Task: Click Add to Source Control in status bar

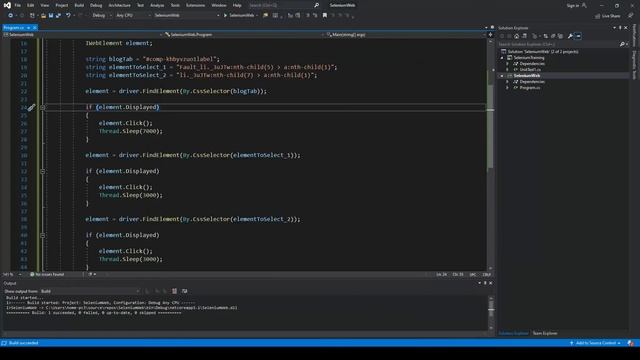Action: [x=595, y=343]
